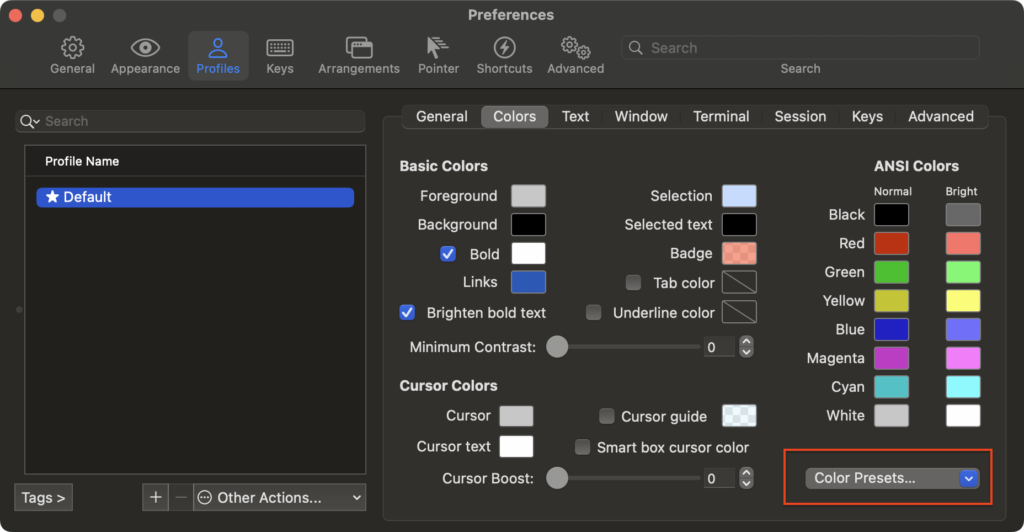Open the Keys preferences keyboard icon
The image size is (1024, 532).
pos(280,48)
